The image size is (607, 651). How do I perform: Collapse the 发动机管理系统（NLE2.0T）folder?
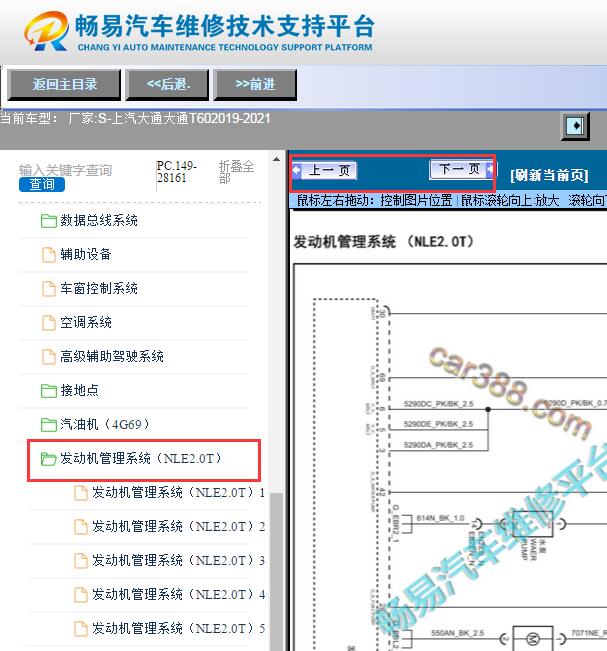coord(141,459)
